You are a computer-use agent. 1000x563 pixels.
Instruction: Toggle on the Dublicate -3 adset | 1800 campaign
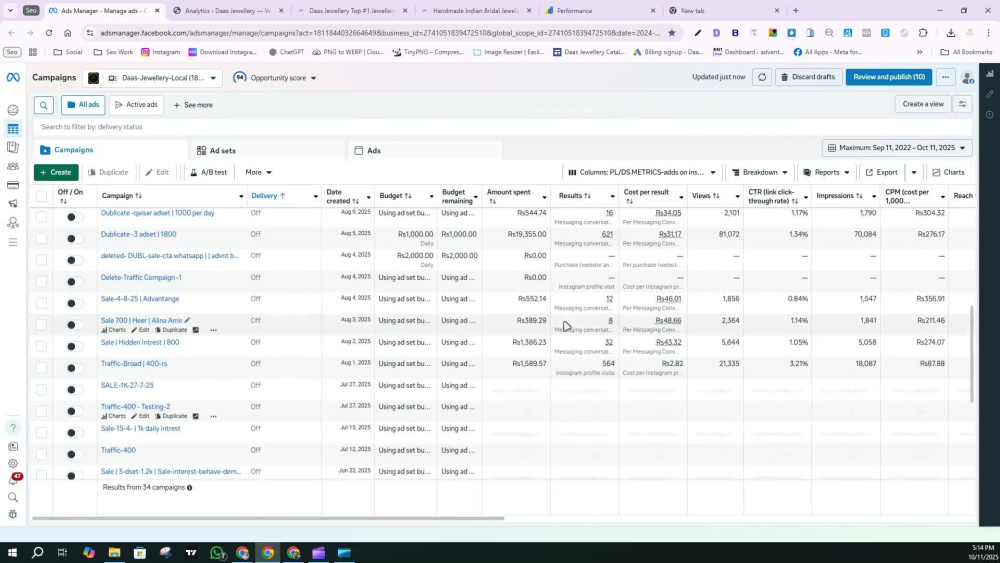[x=70, y=238]
